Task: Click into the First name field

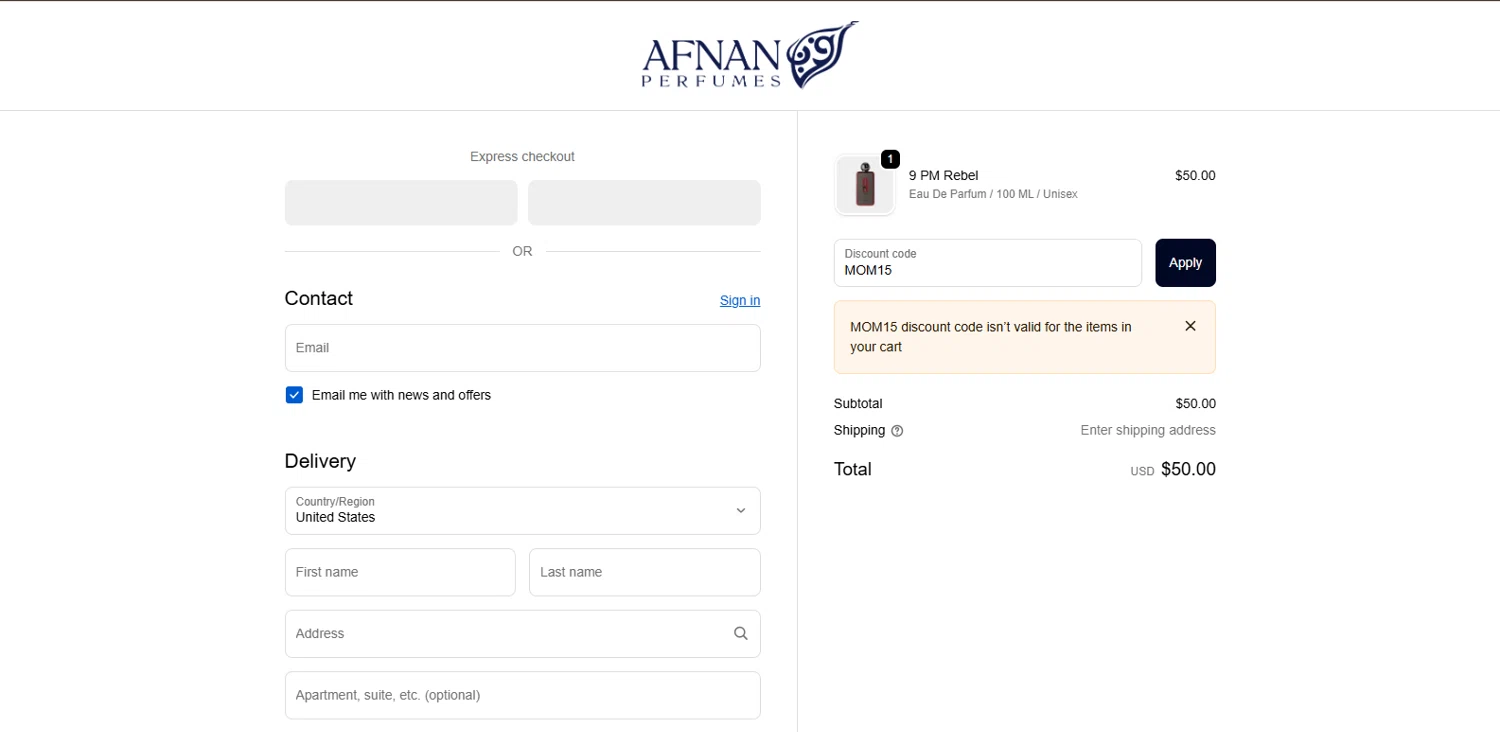Action: [x=400, y=572]
